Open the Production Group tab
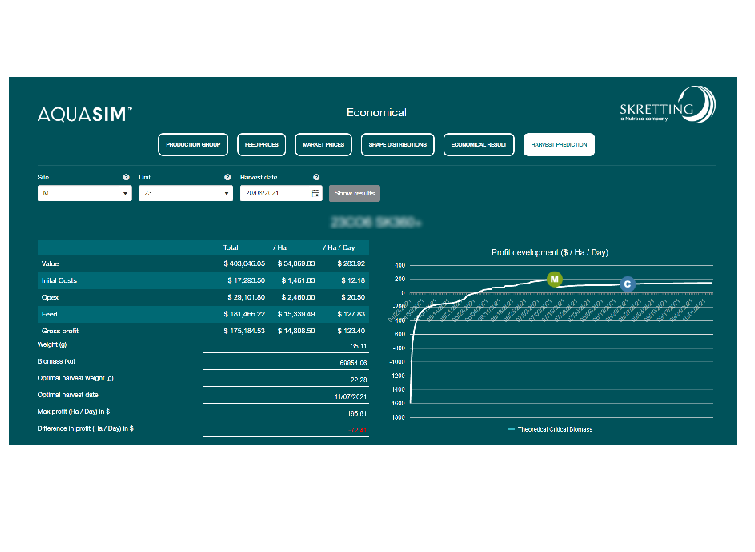 pyautogui.click(x=193, y=144)
